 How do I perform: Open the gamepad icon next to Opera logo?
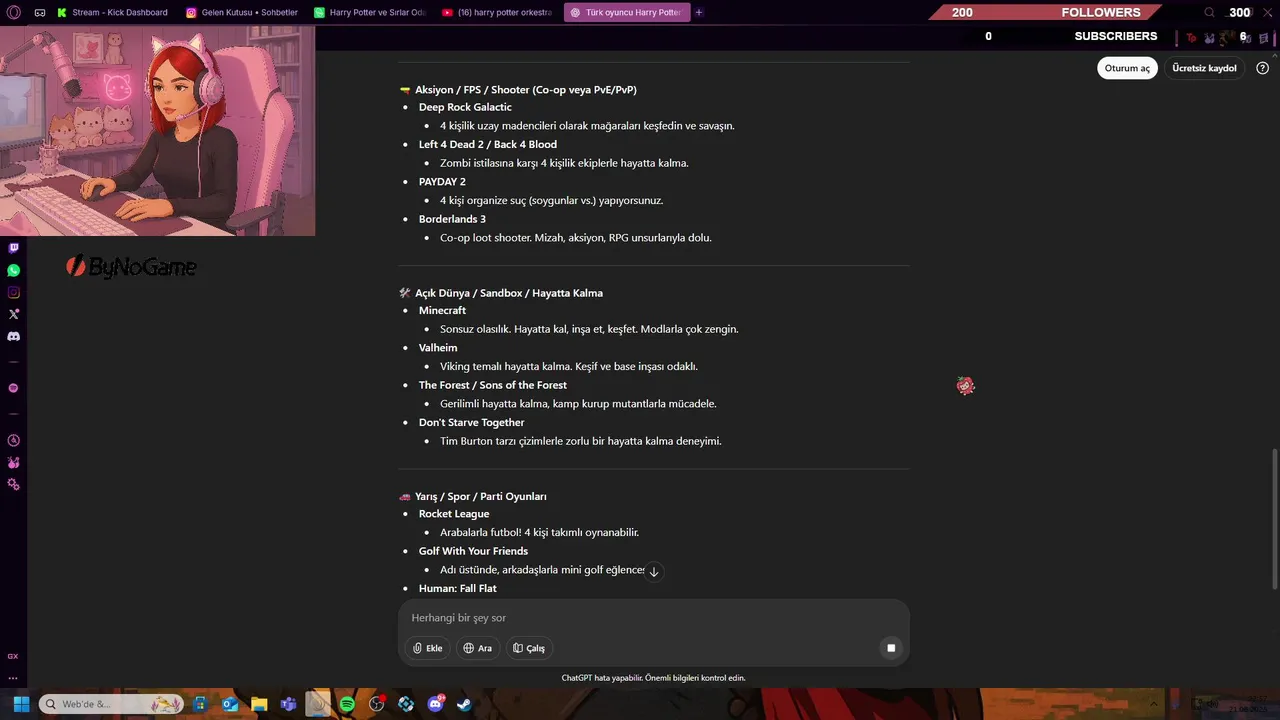pyautogui.click(x=40, y=13)
